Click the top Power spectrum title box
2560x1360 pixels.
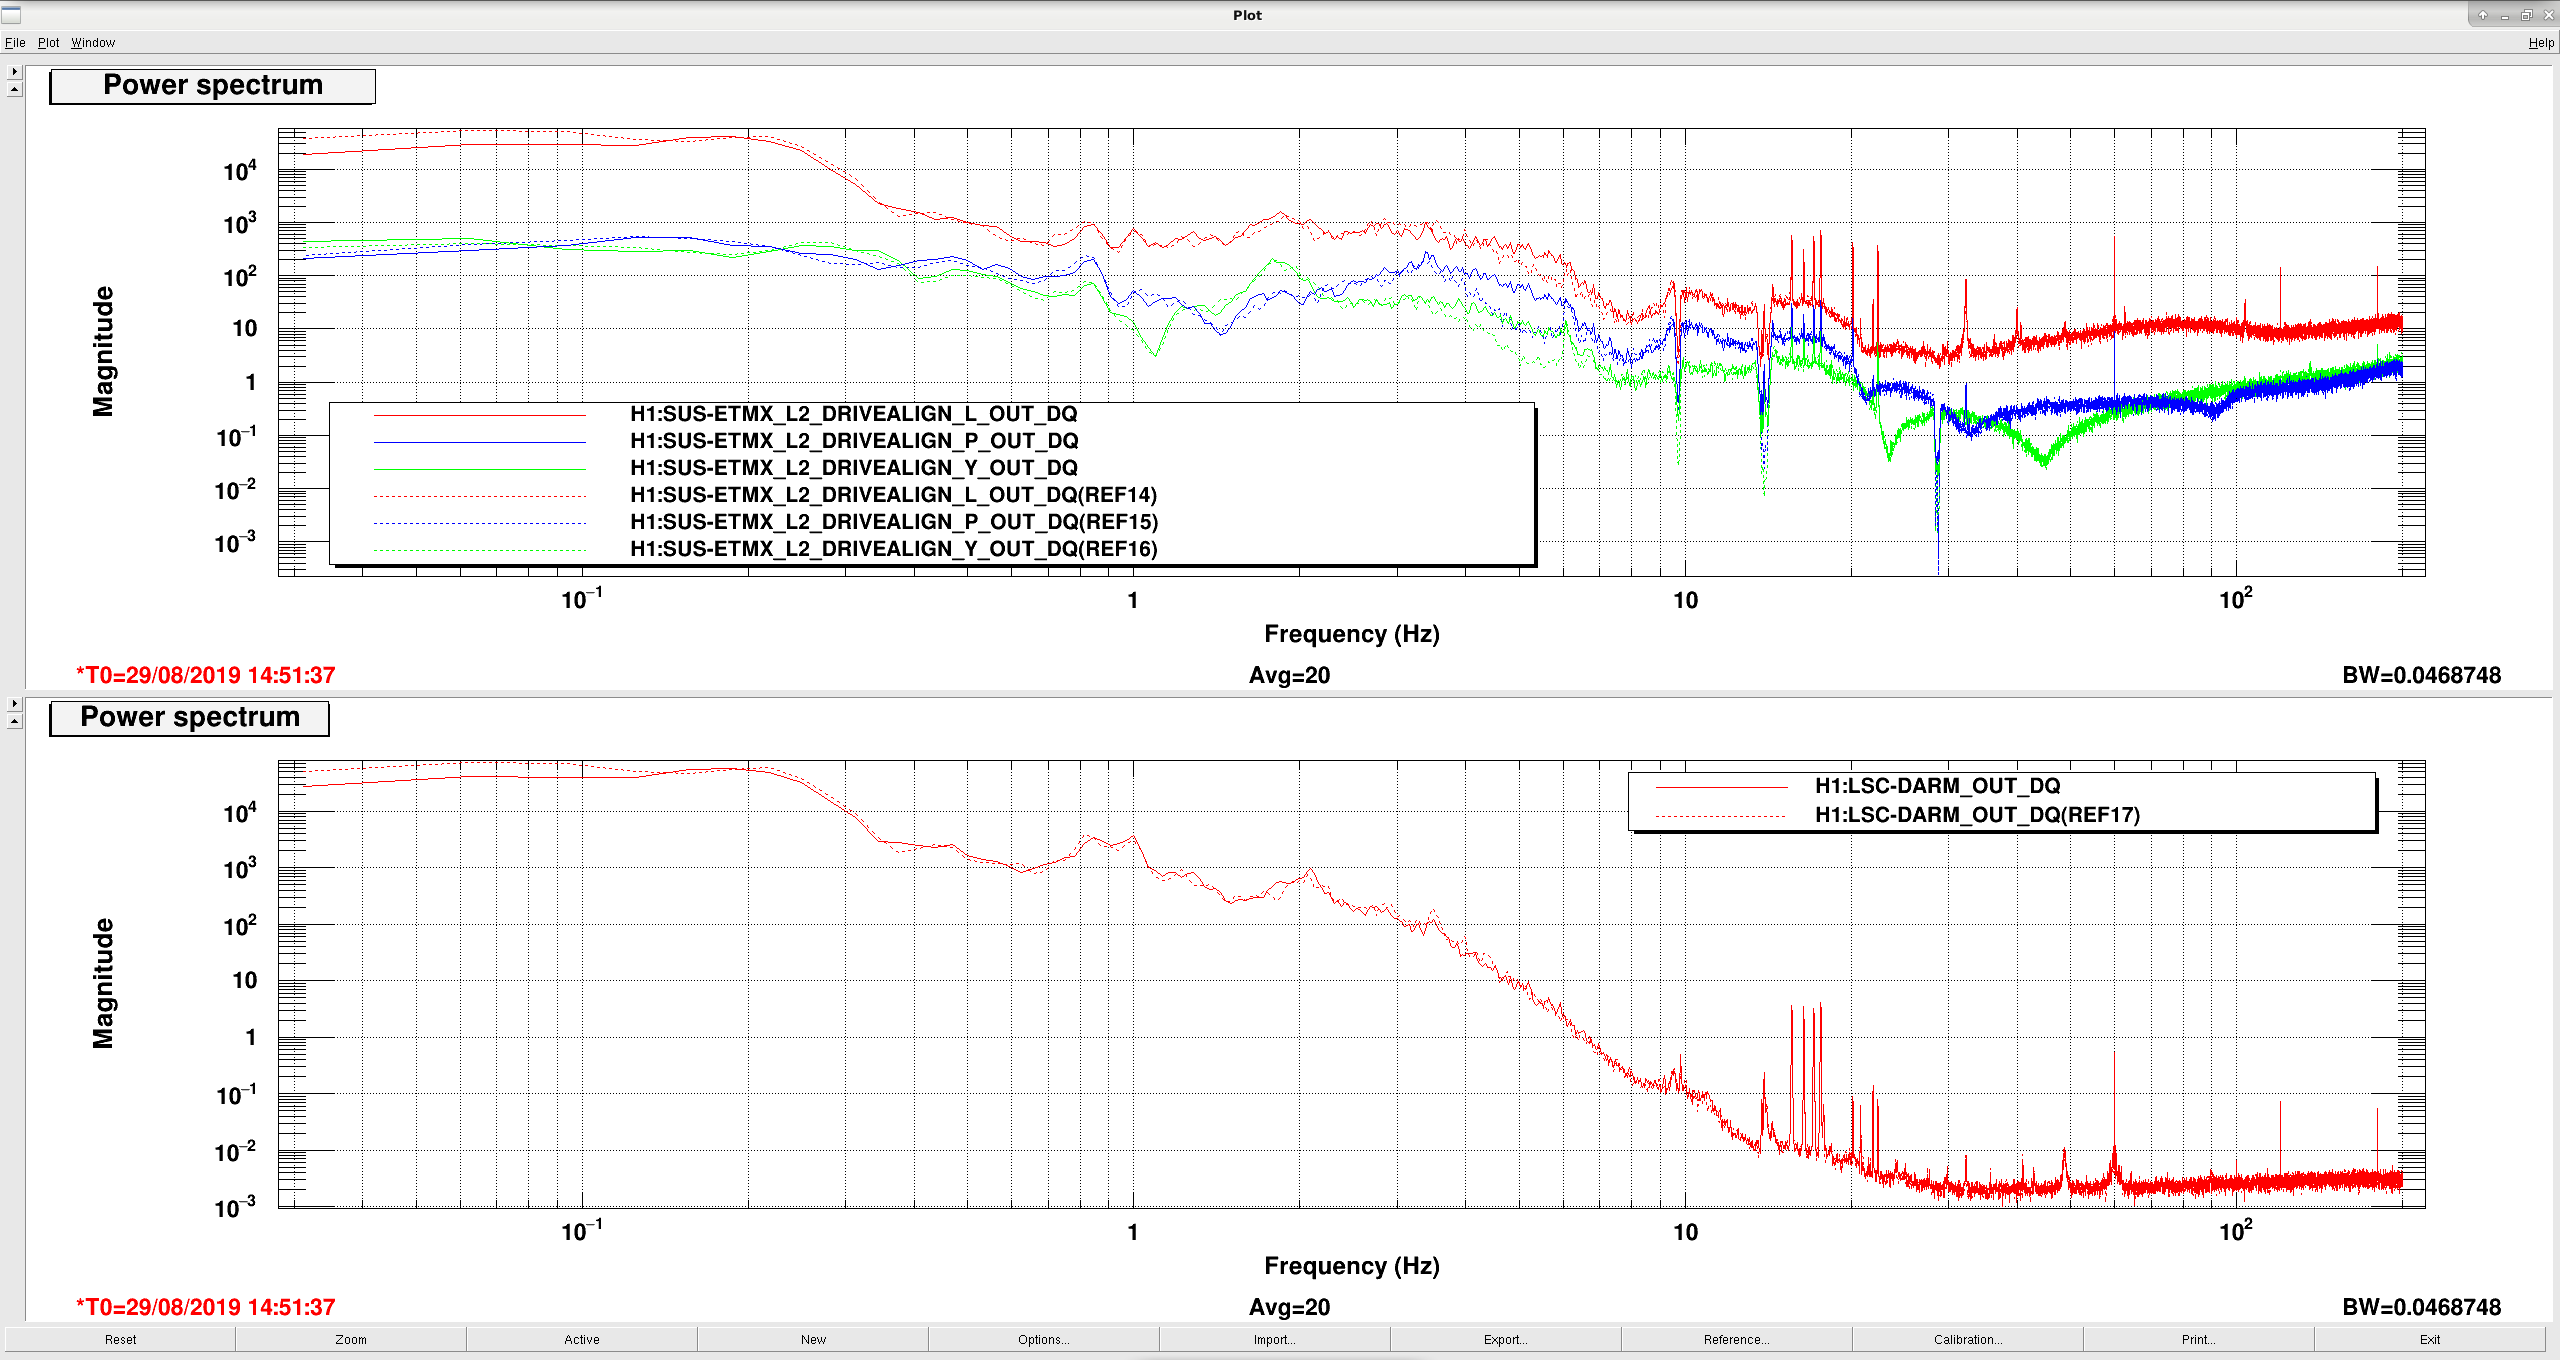213,86
